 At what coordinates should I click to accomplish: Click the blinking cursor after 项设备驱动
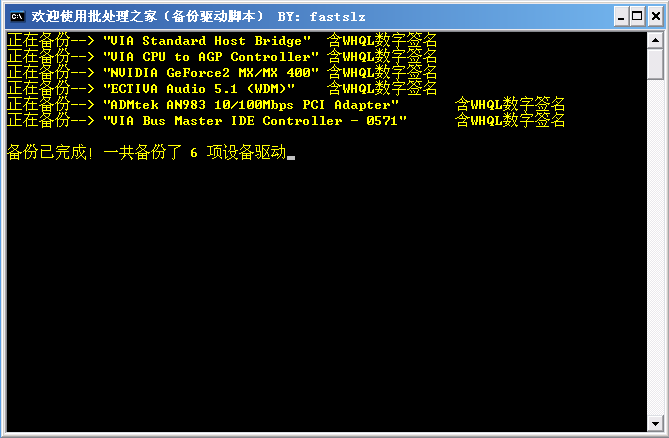click(x=291, y=158)
